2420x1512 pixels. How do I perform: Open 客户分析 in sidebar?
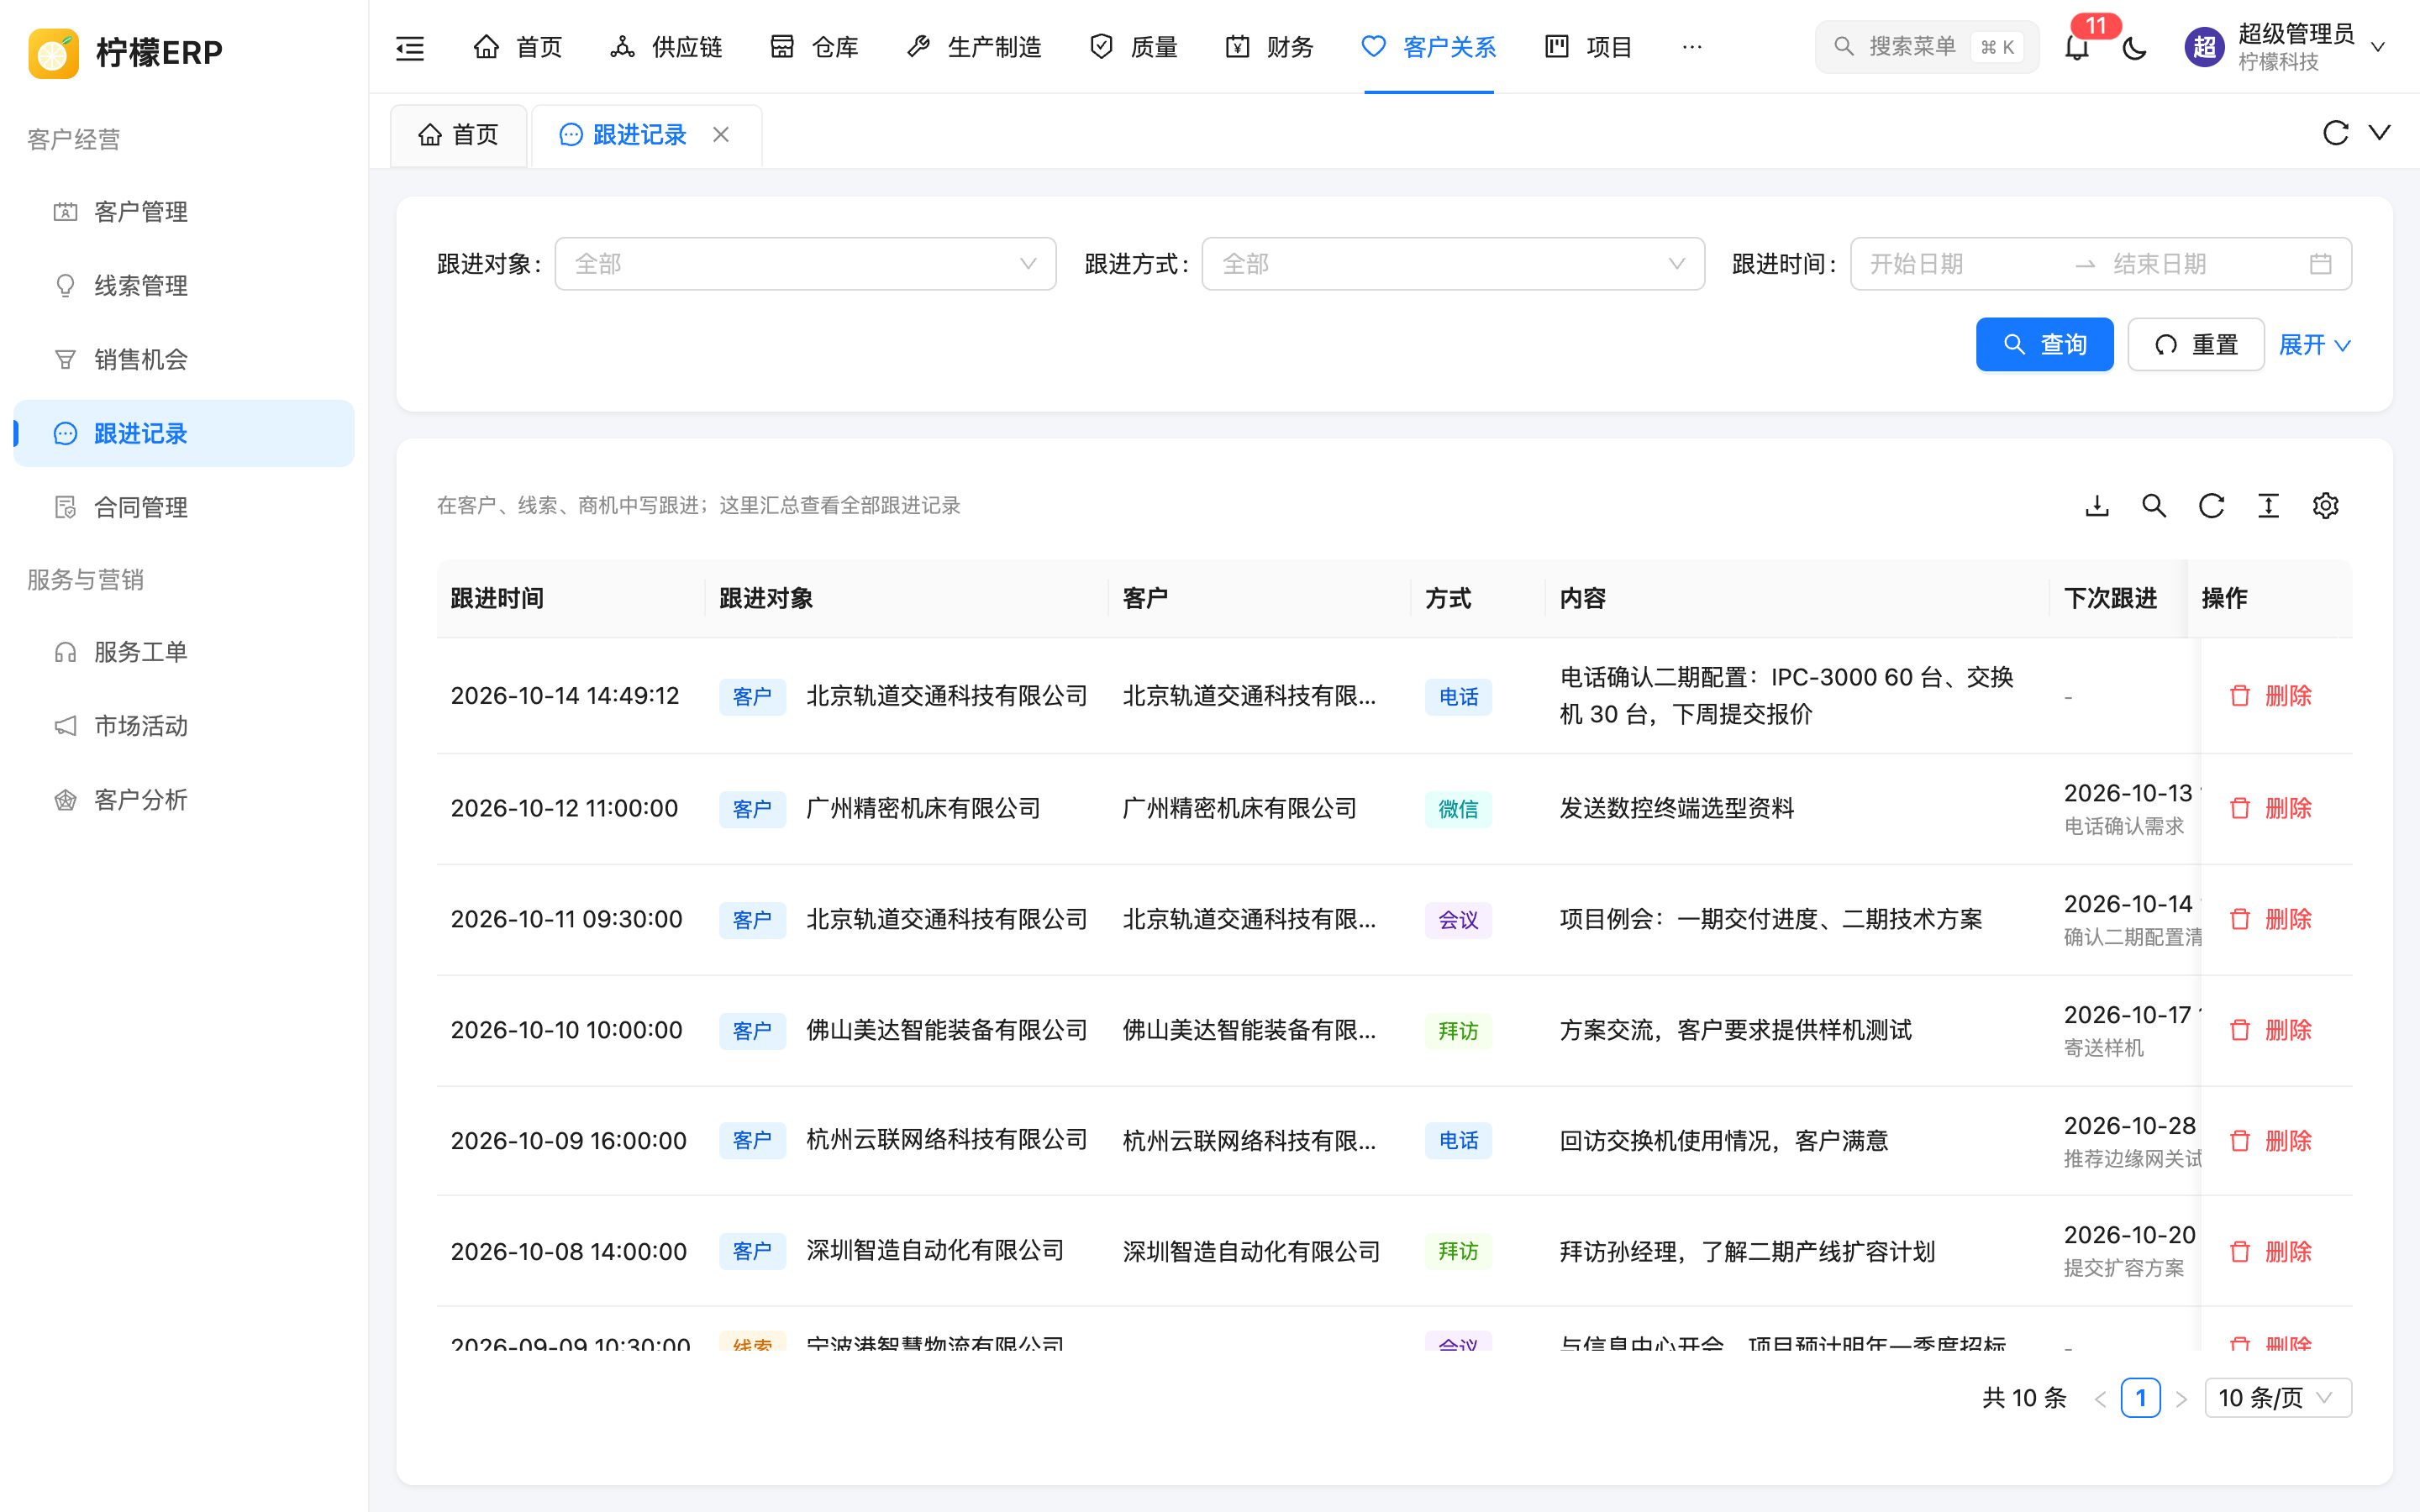pyautogui.click(x=184, y=800)
